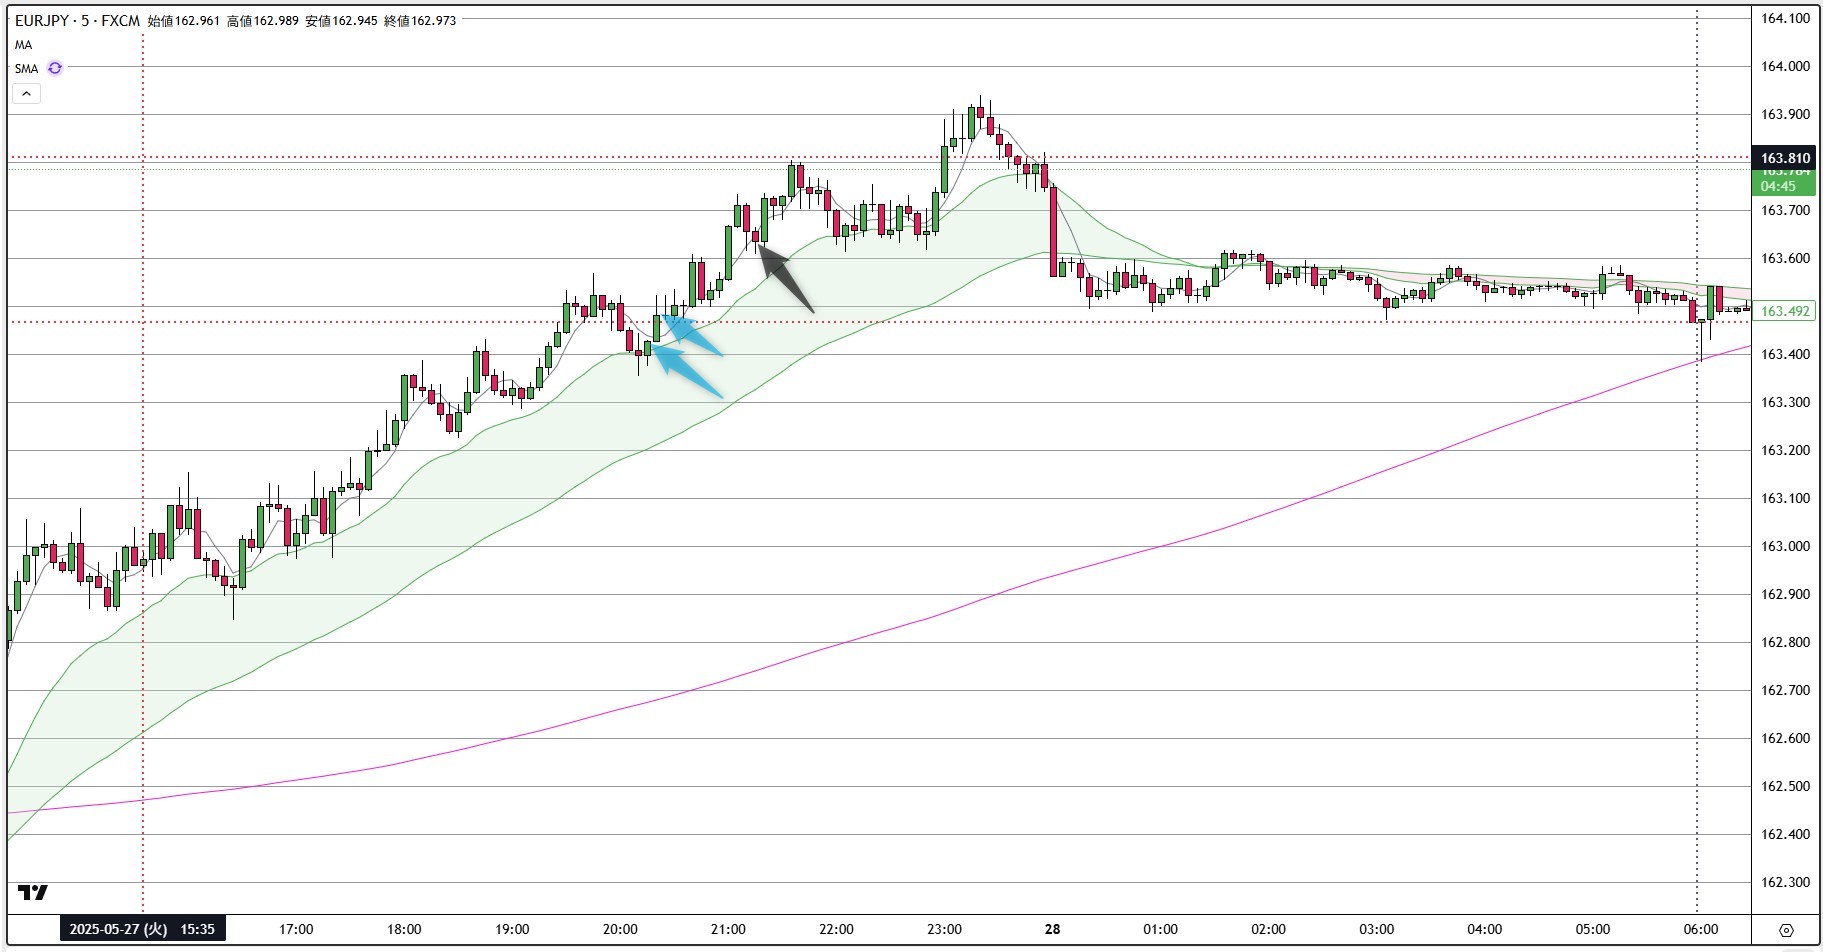Click the 2025-05-27 (火) 15:35 date label

[x=143, y=929]
